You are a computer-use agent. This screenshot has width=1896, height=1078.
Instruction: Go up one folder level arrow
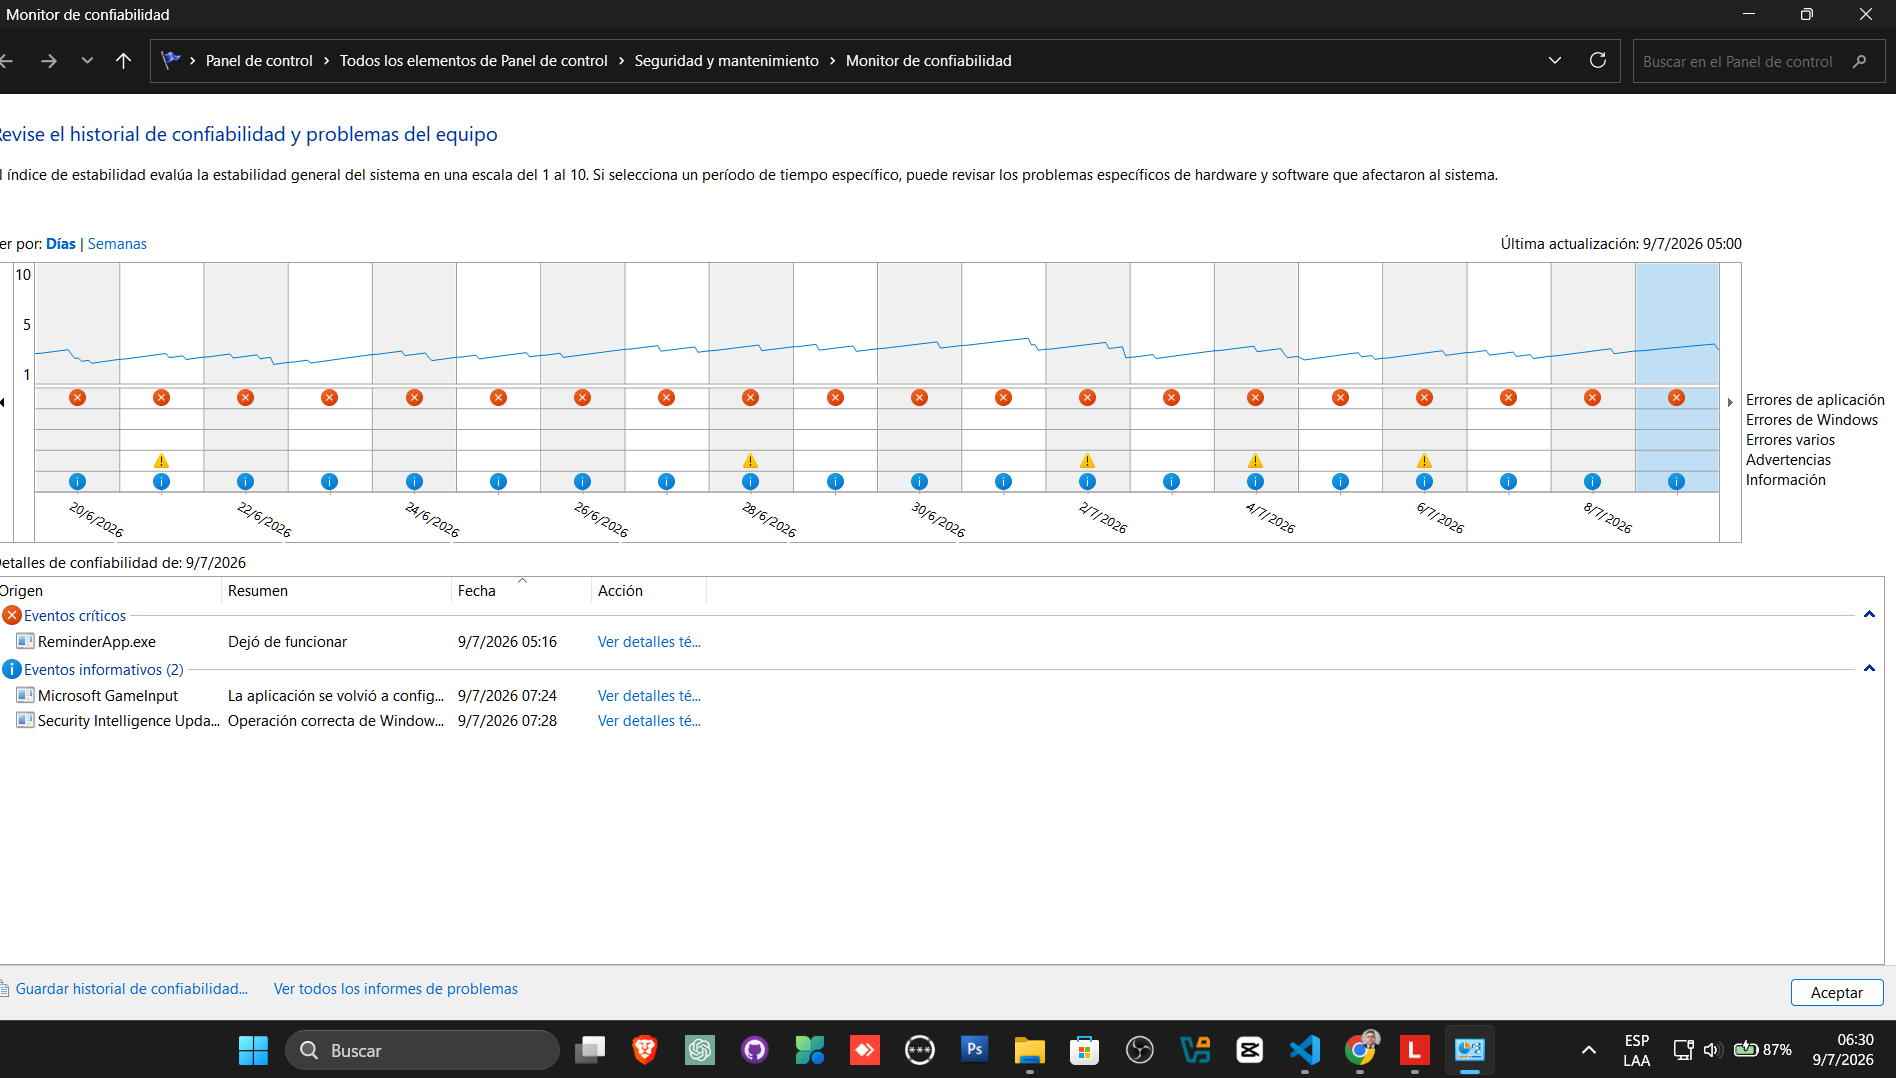(x=123, y=61)
